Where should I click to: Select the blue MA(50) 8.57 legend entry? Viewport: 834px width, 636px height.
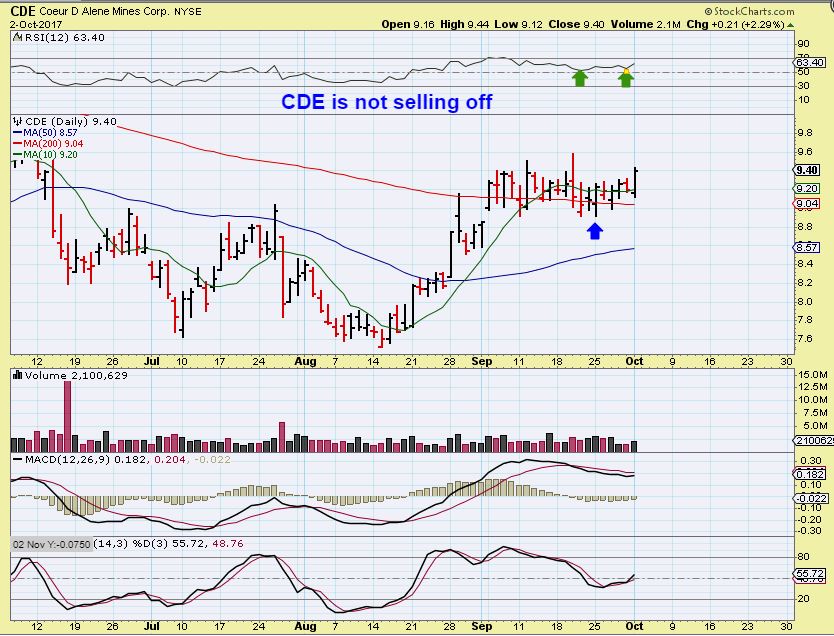point(45,132)
